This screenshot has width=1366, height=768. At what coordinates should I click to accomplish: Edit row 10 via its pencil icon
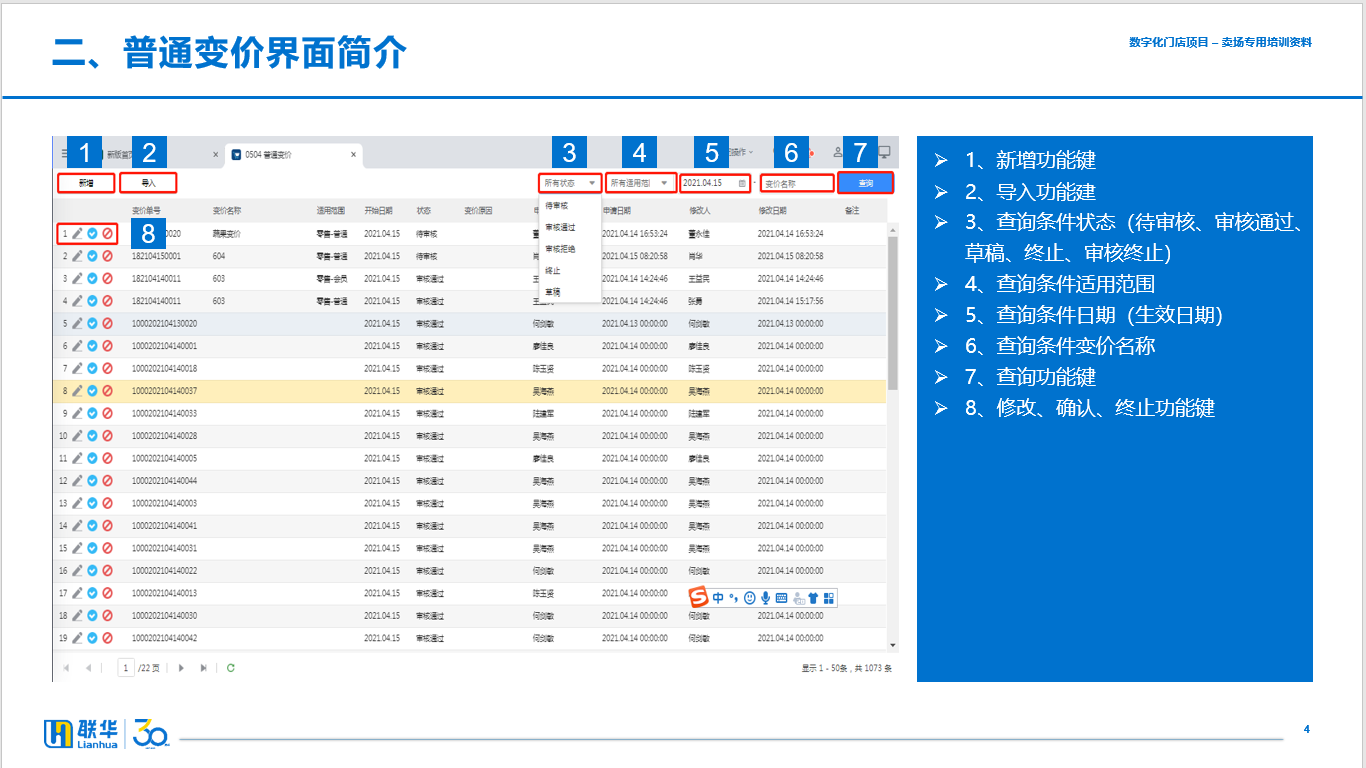(77, 436)
